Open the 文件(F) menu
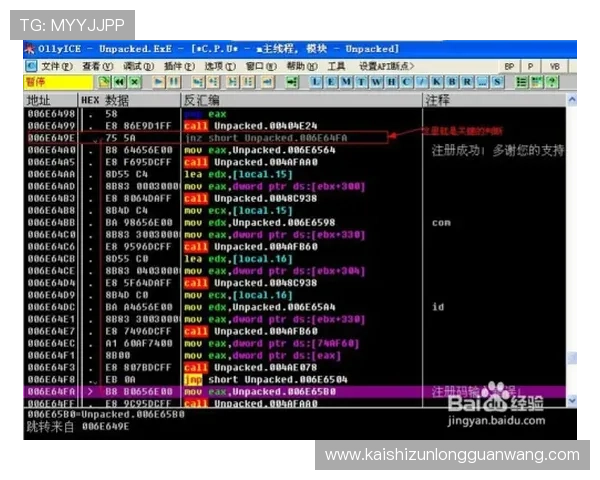 [x=56, y=66]
